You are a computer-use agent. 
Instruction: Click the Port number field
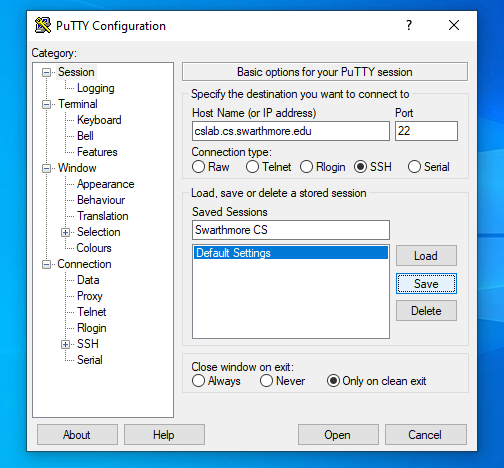click(x=426, y=131)
